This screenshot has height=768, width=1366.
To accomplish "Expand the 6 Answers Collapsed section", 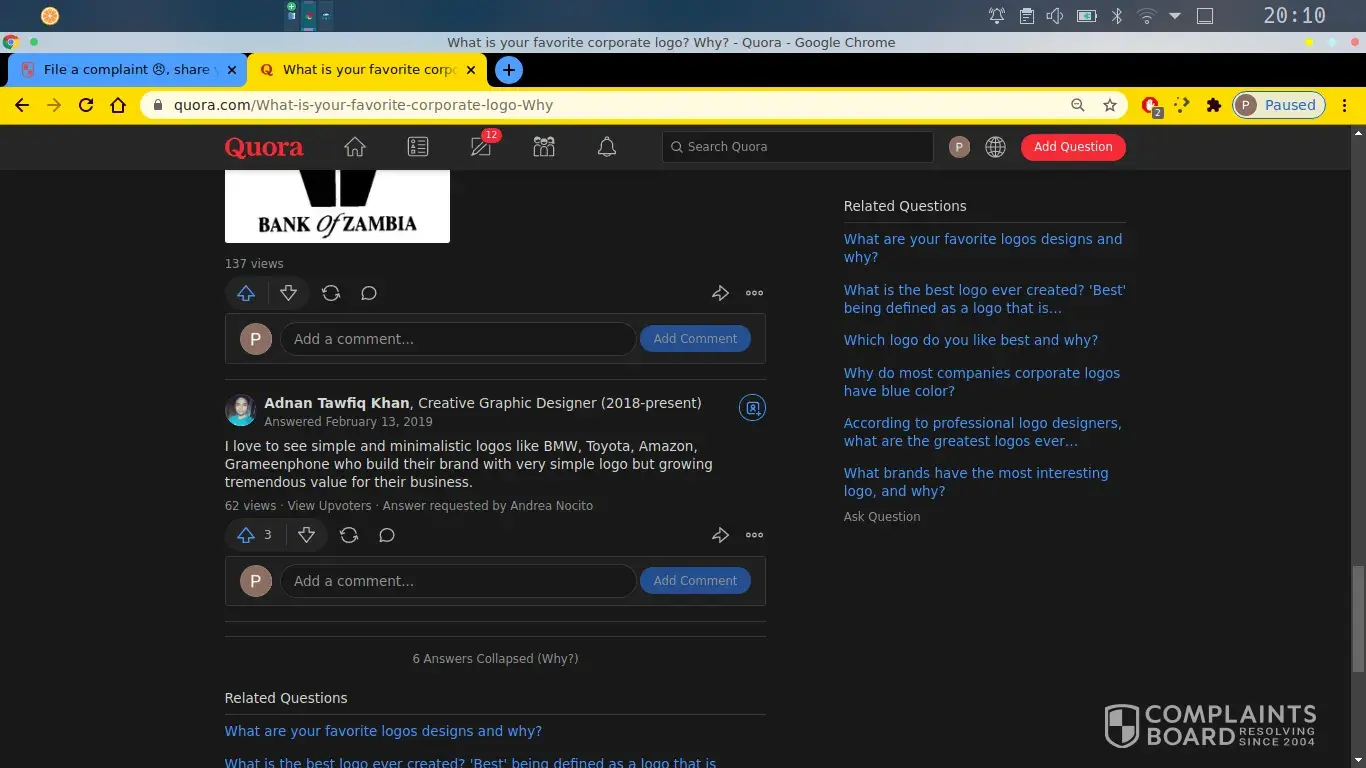I will coord(495,659).
